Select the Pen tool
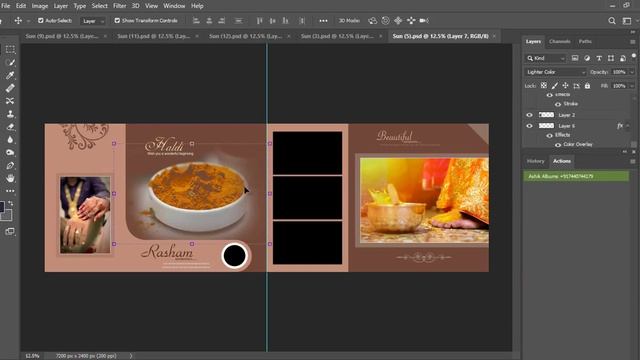Screen dimensions: 640x360 click(x=10, y=165)
